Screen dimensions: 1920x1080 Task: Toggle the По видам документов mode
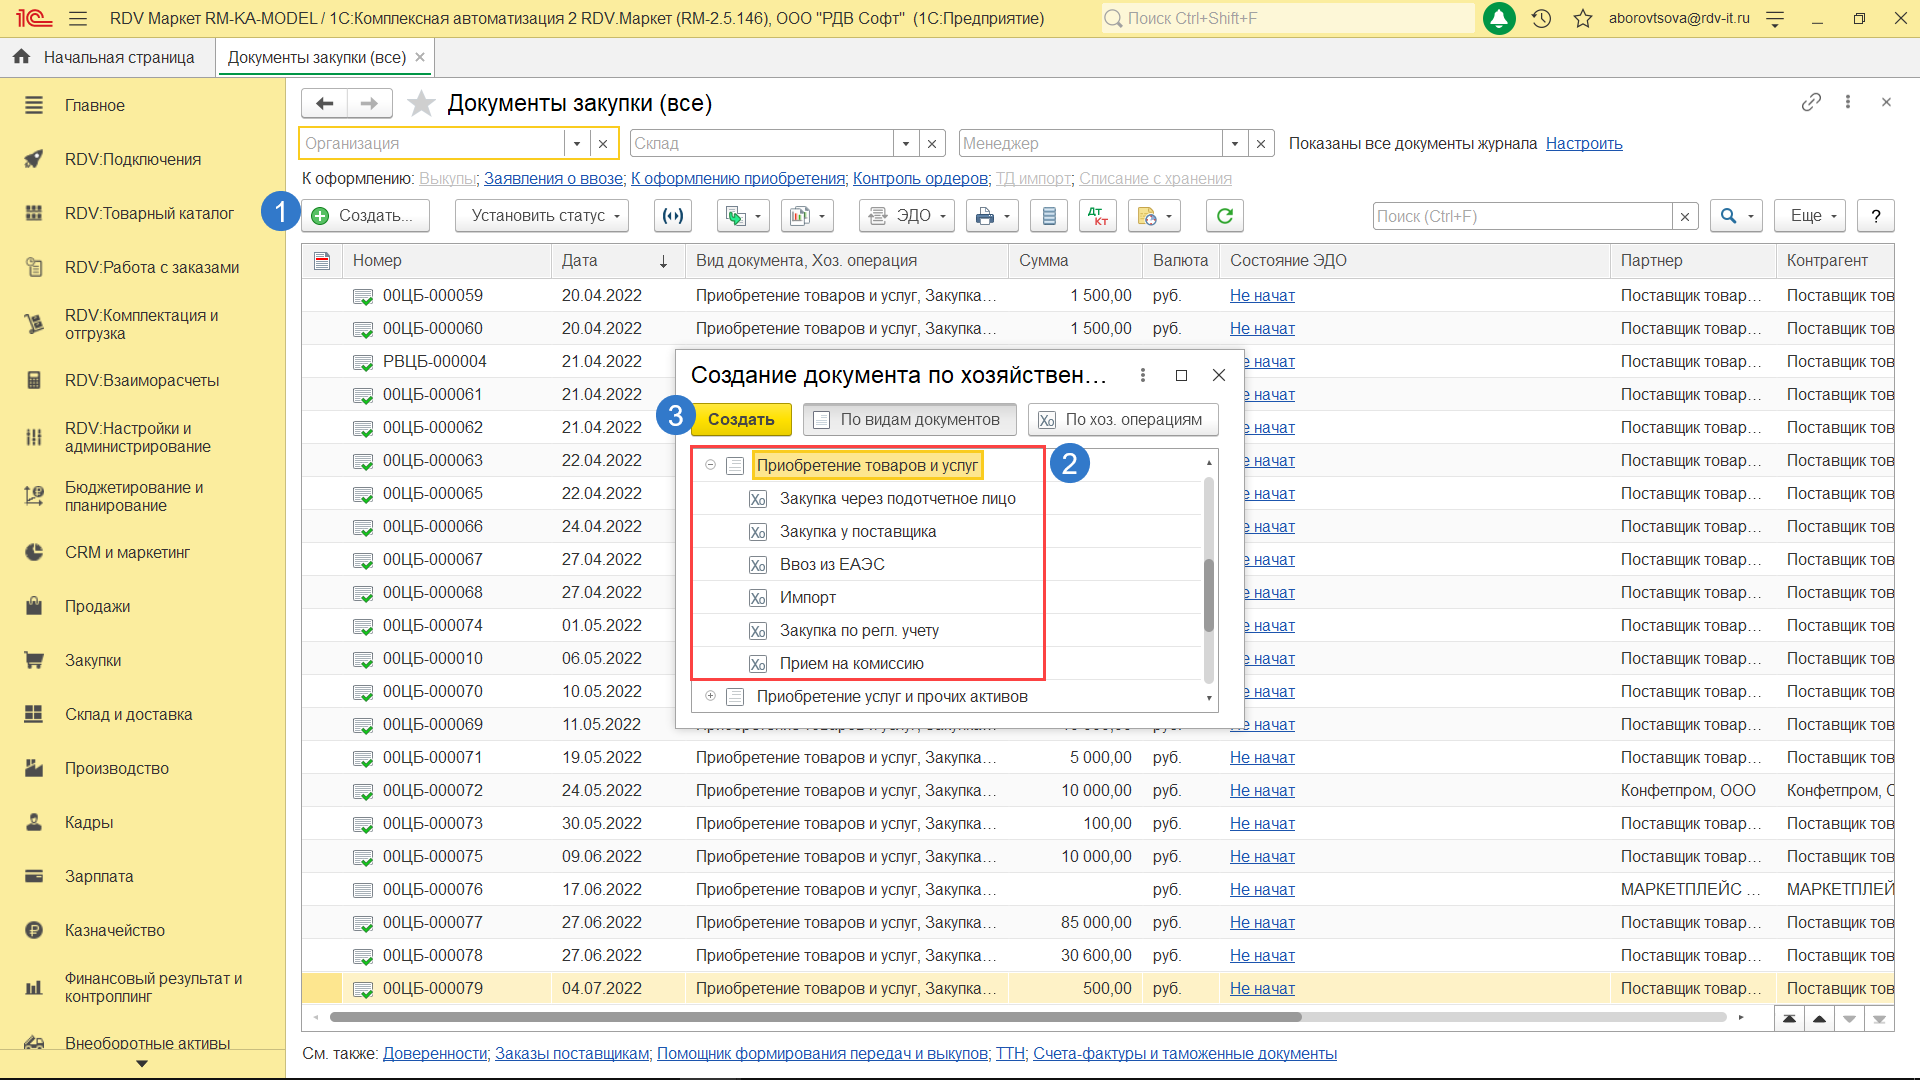(x=909, y=420)
